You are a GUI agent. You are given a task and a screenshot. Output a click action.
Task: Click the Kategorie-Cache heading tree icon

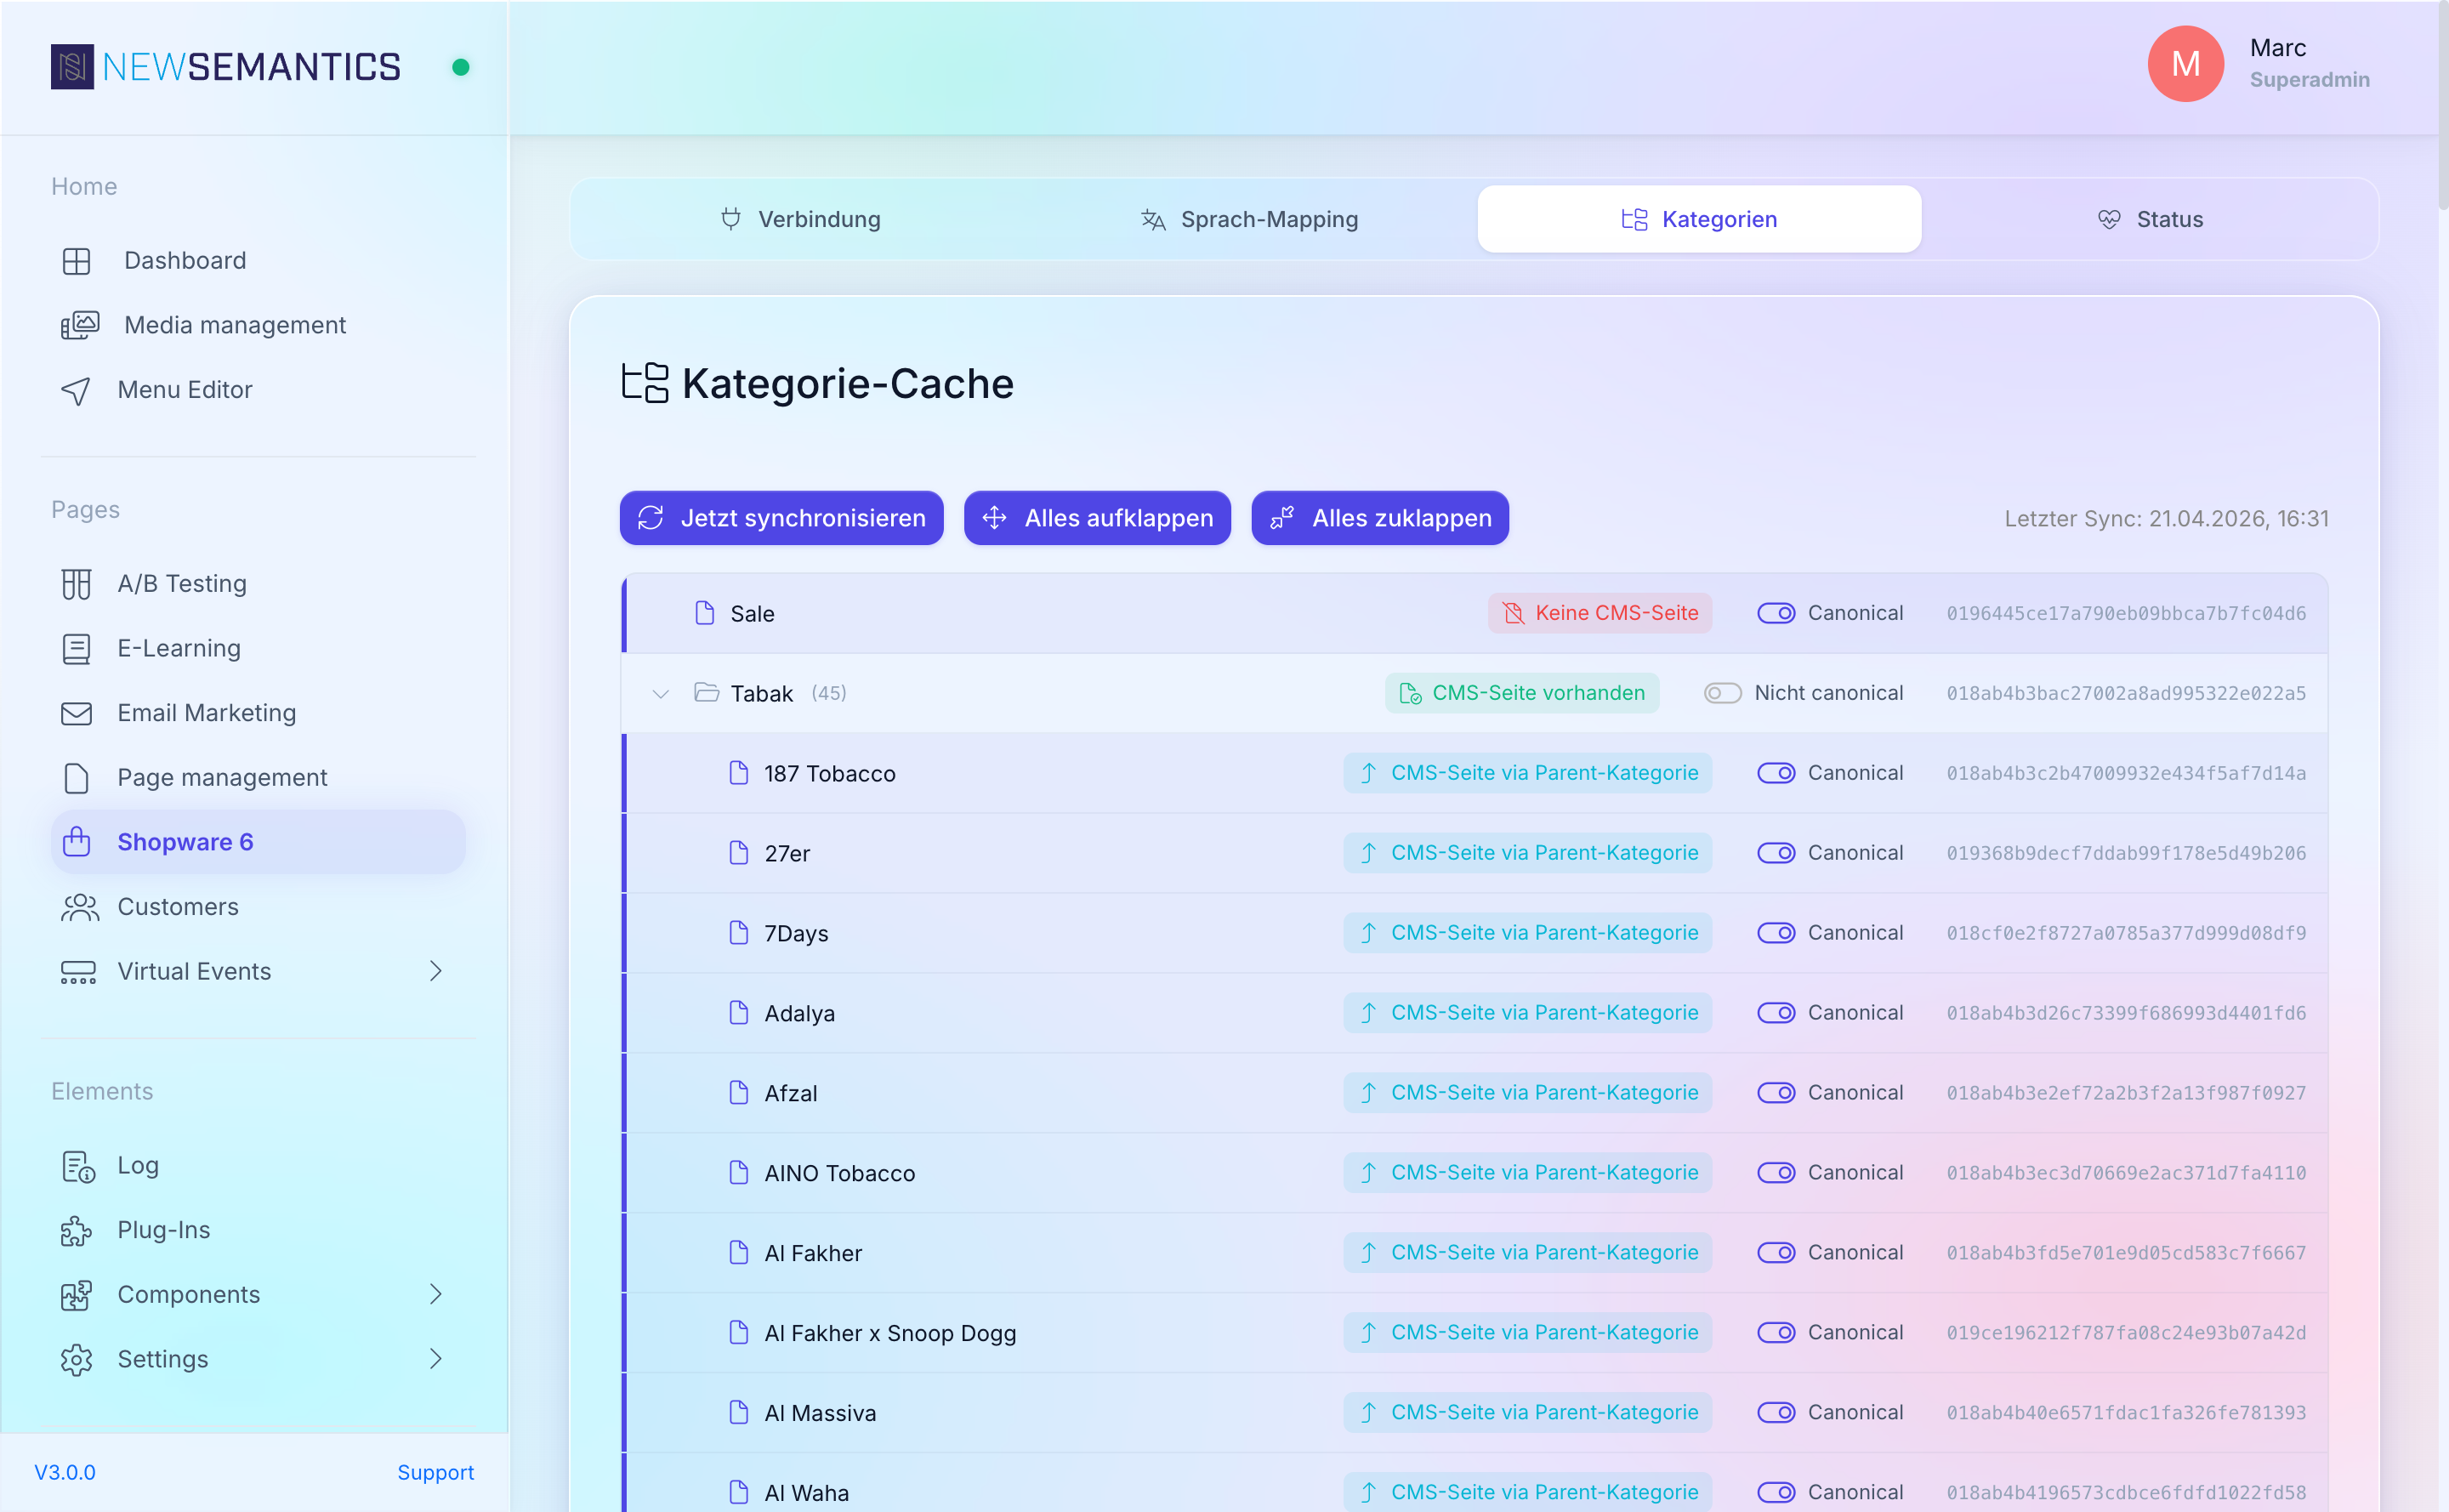click(x=645, y=383)
